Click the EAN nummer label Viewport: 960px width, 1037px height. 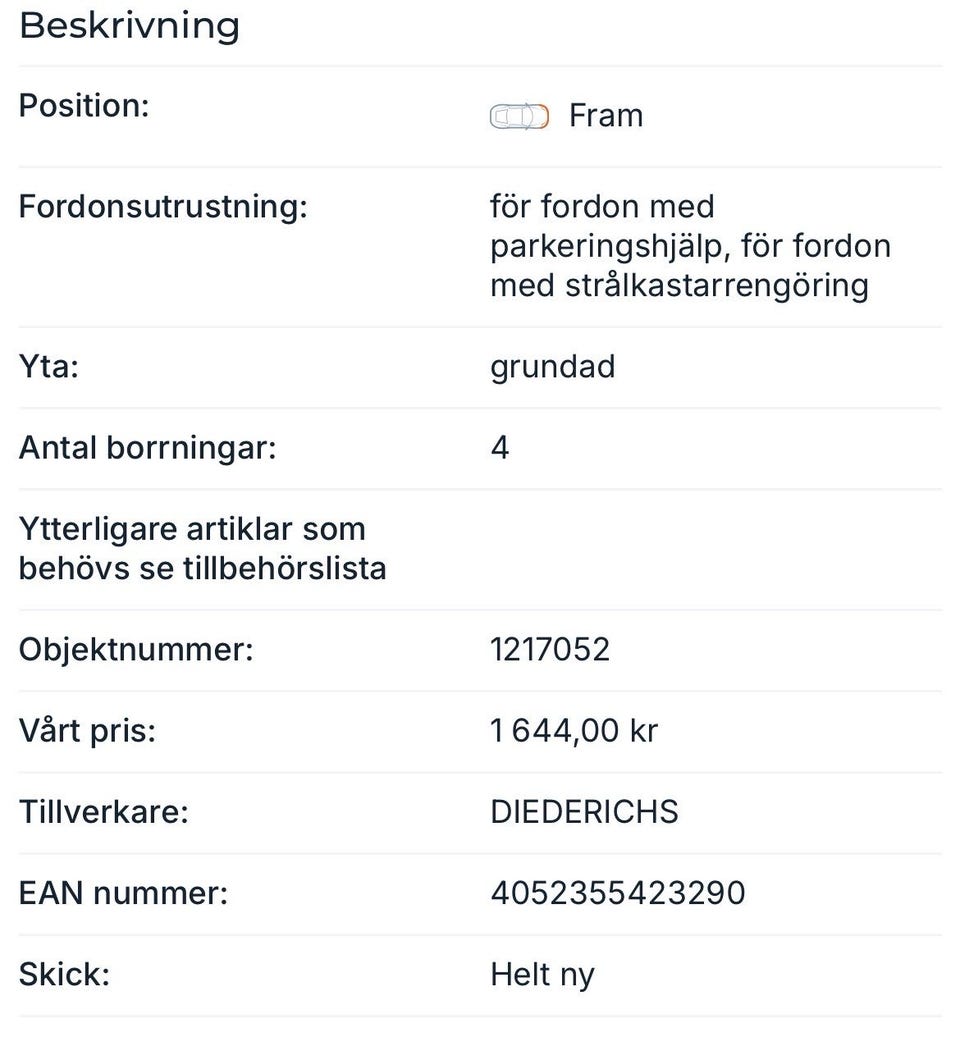pos(123,893)
